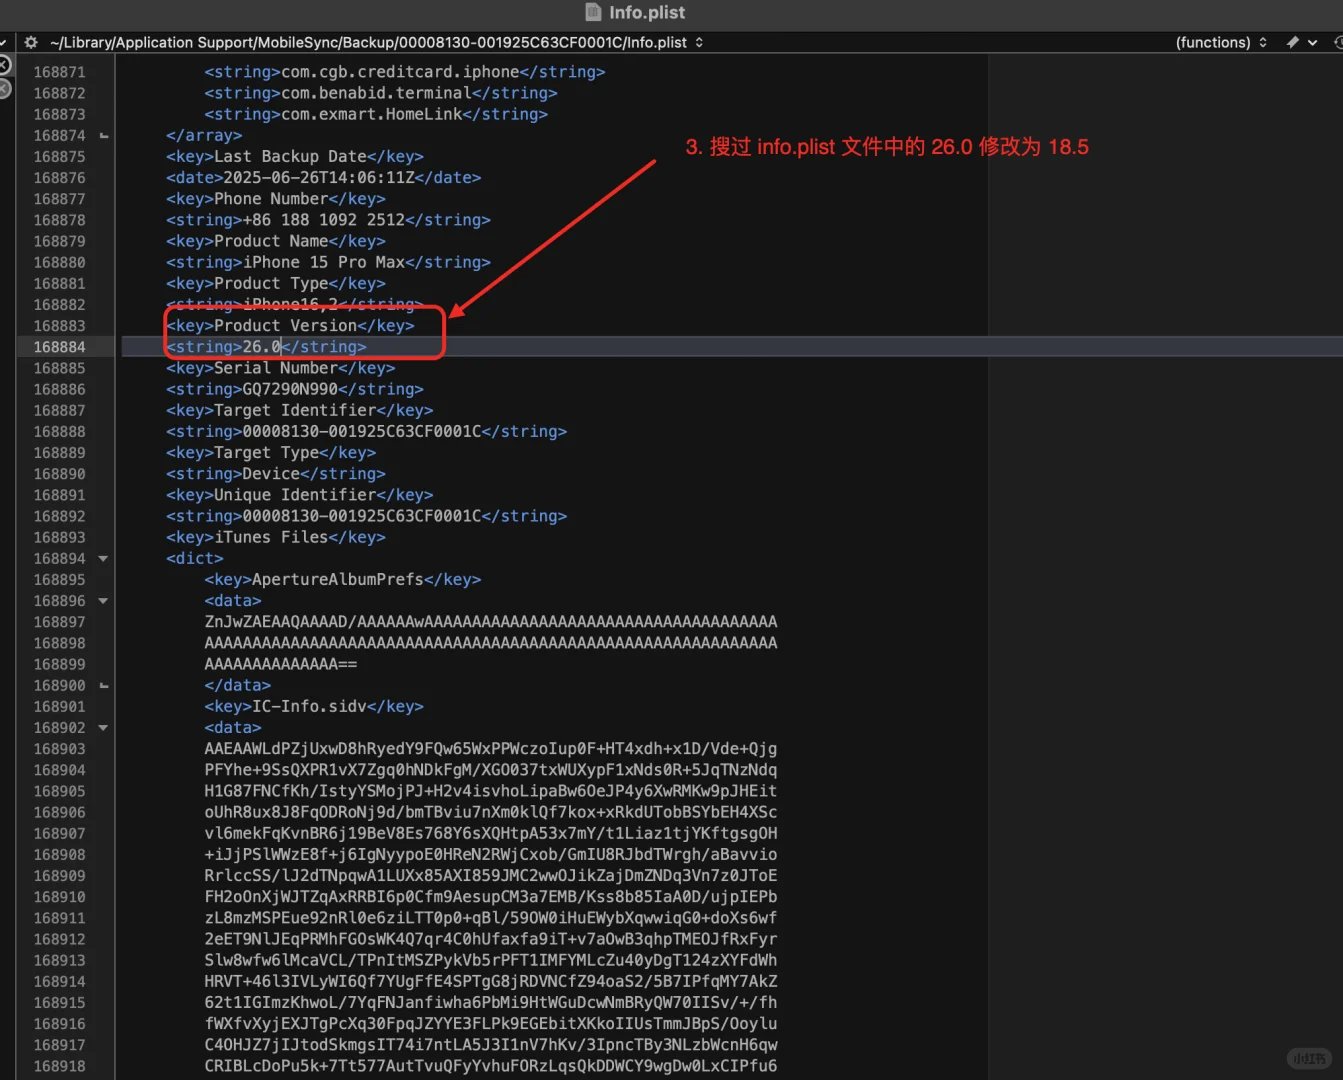Viewport: 1343px width, 1080px height.
Task: Click the iTunes Files key line
Action: coord(276,538)
